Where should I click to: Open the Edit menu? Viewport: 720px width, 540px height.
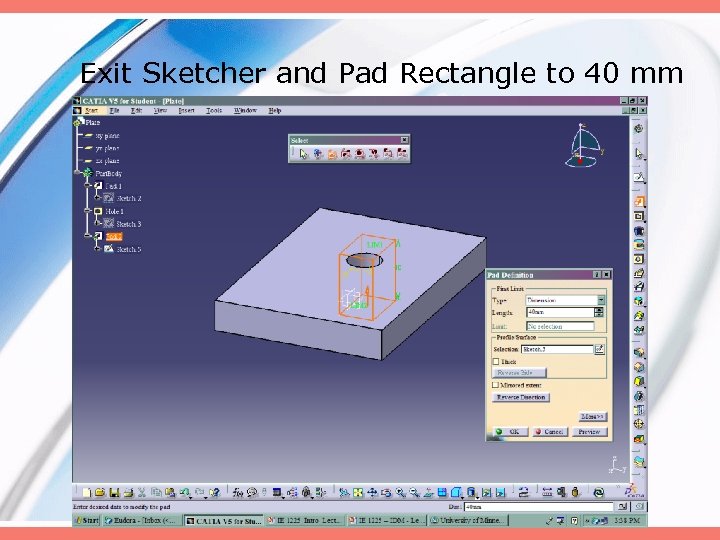click(136, 111)
